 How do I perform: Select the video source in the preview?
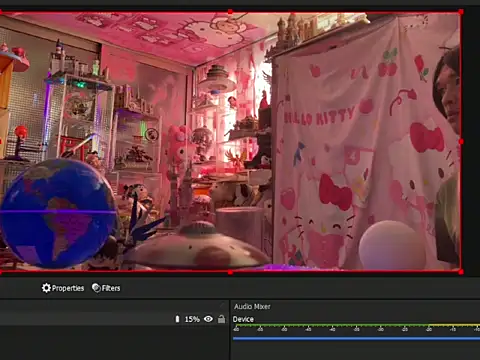pyautogui.click(x=230, y=142)
